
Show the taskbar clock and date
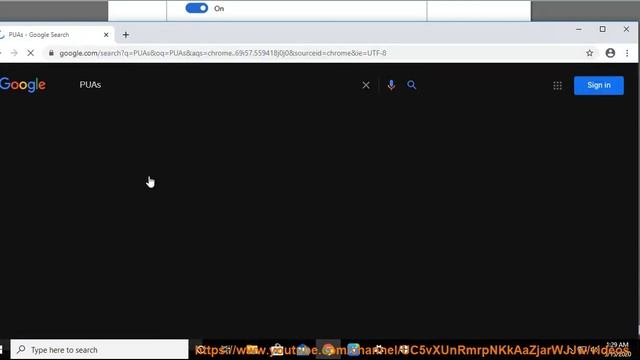coord(618,349)
